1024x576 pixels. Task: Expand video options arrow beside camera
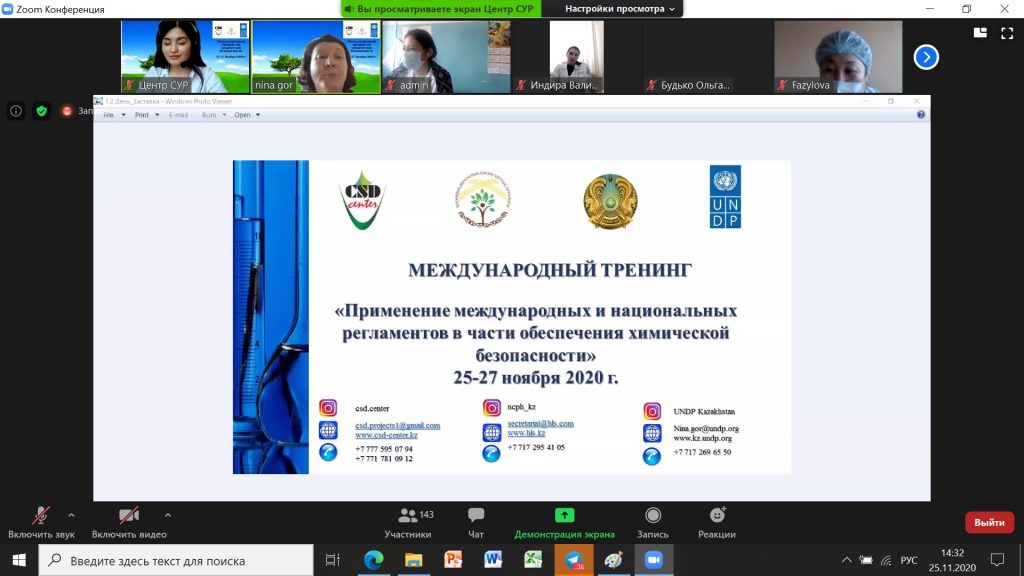[x=167, y=515]
